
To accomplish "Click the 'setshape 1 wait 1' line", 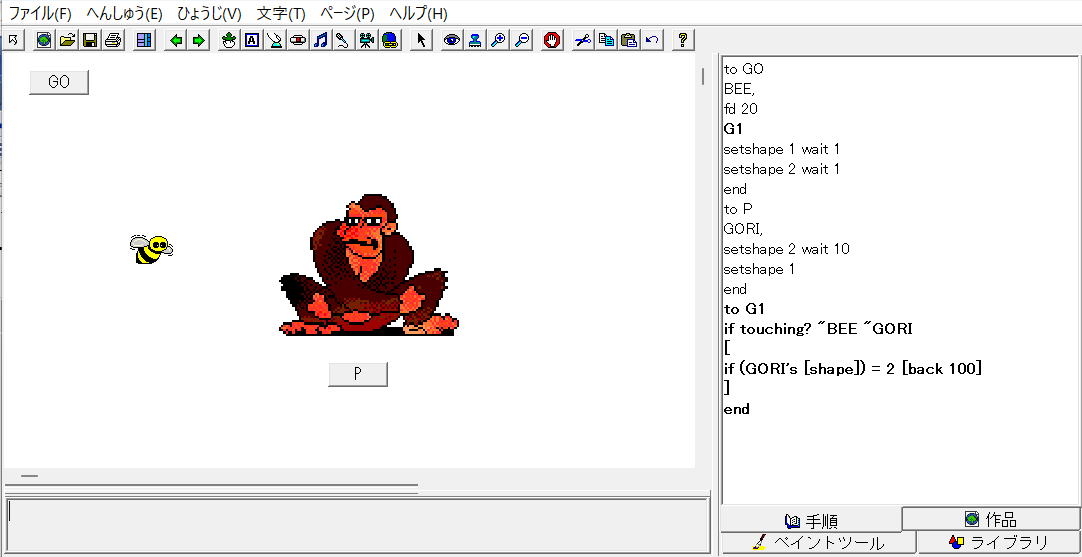I will click(x=782, y=149).
